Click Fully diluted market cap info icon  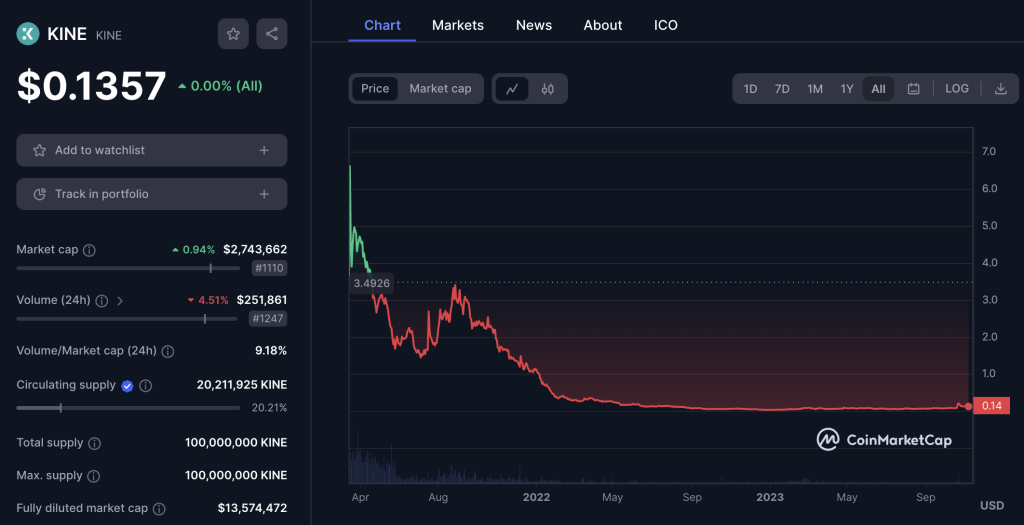coord(159,509)
